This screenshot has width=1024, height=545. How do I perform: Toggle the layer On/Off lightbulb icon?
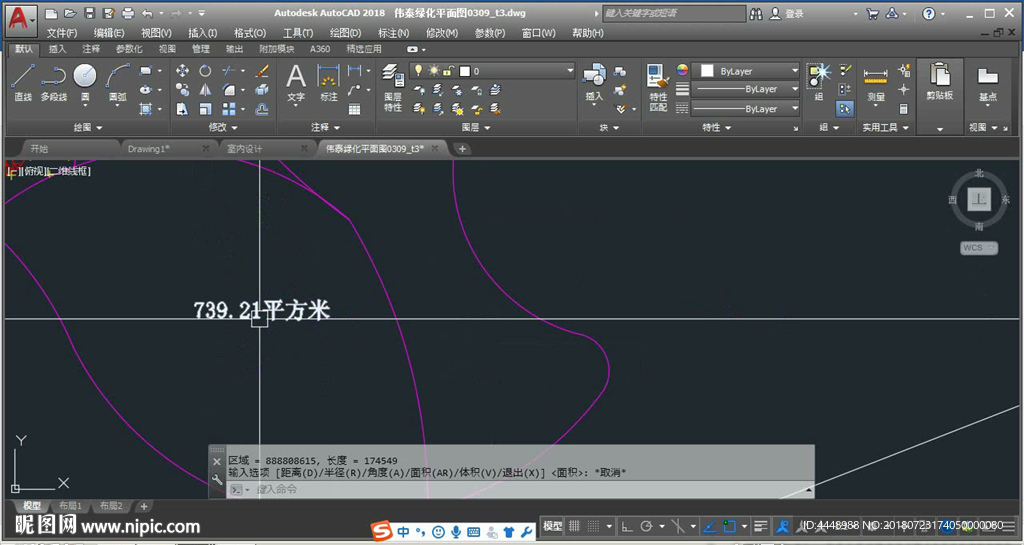click(419, 70)
